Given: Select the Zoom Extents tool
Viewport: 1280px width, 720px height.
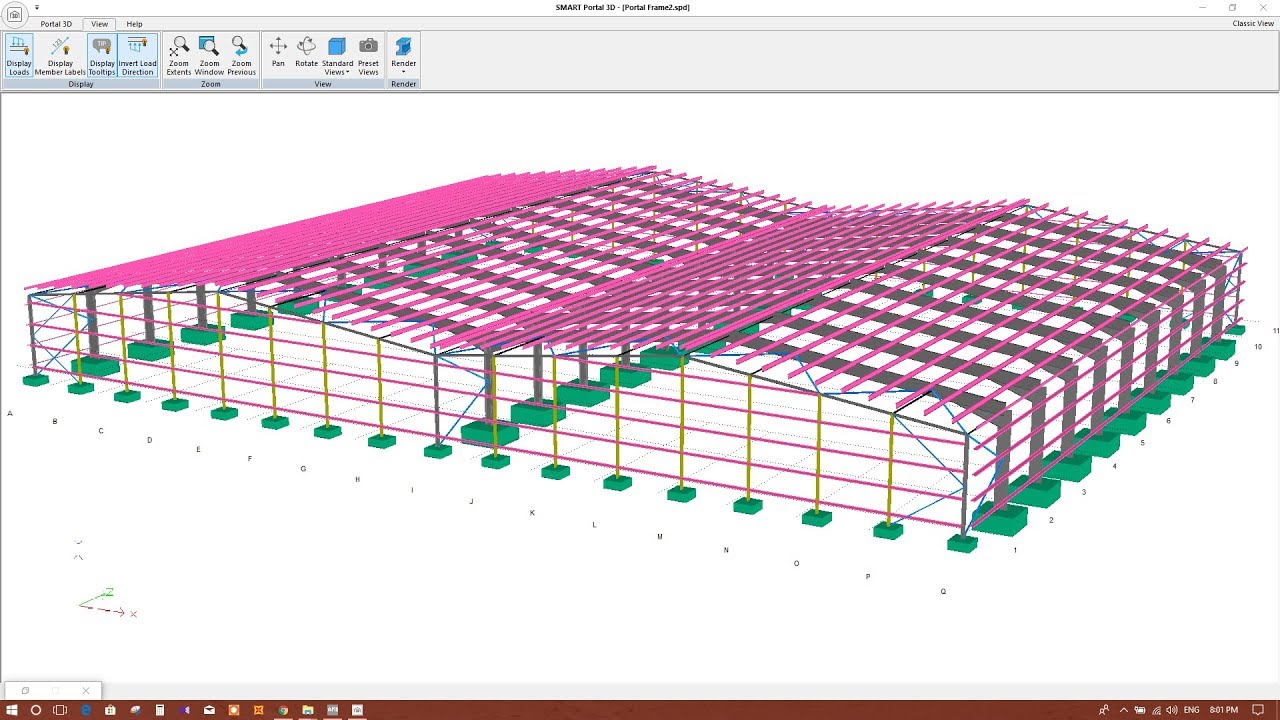Looking at the screenshot, I should [x=178, y=55].
